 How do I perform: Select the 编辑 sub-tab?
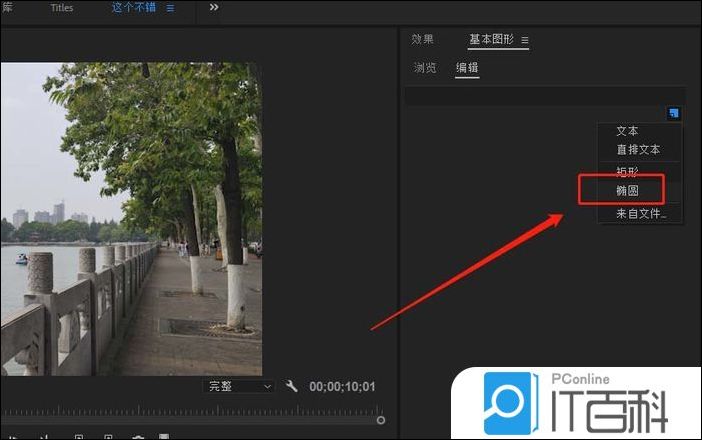467,68
